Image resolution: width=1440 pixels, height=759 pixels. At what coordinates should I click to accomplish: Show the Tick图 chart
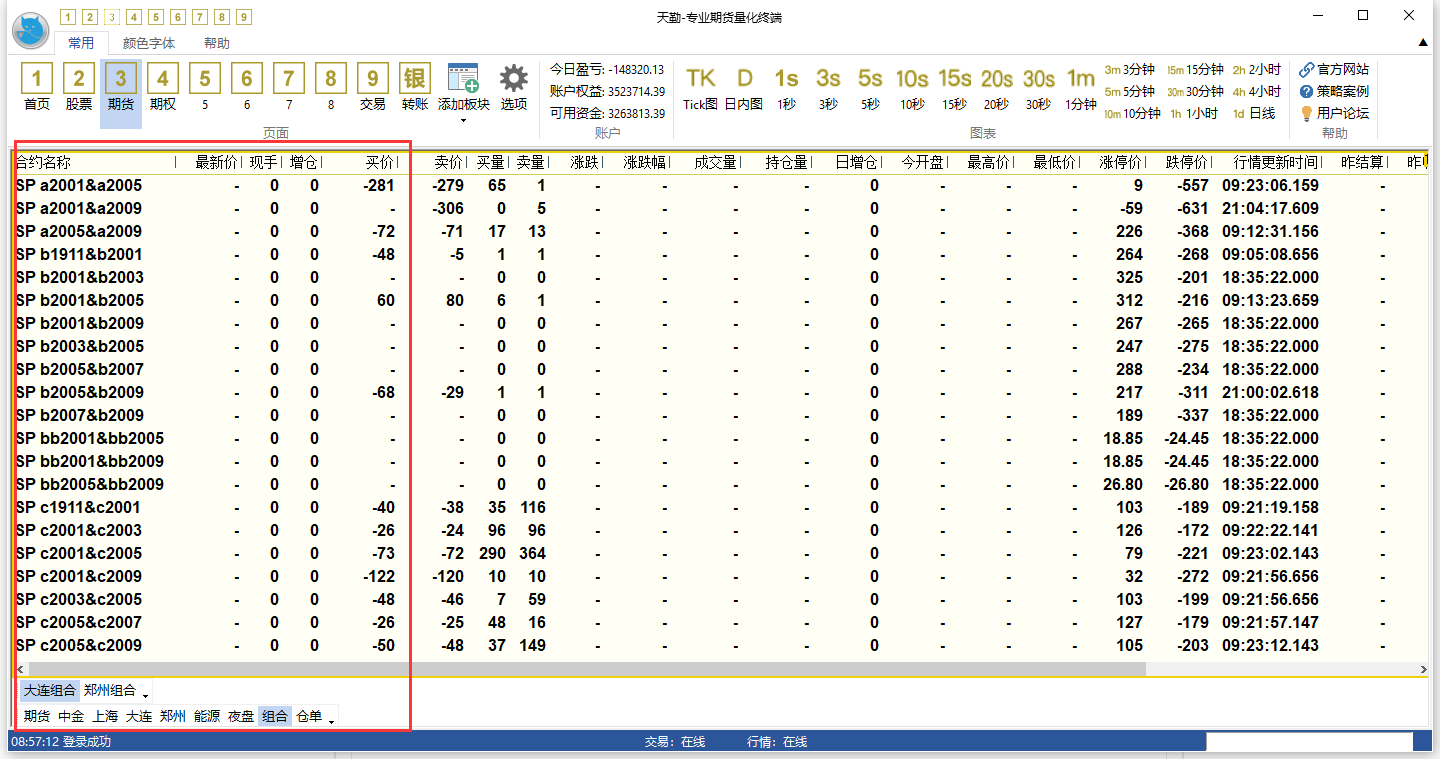pos(700,88)
